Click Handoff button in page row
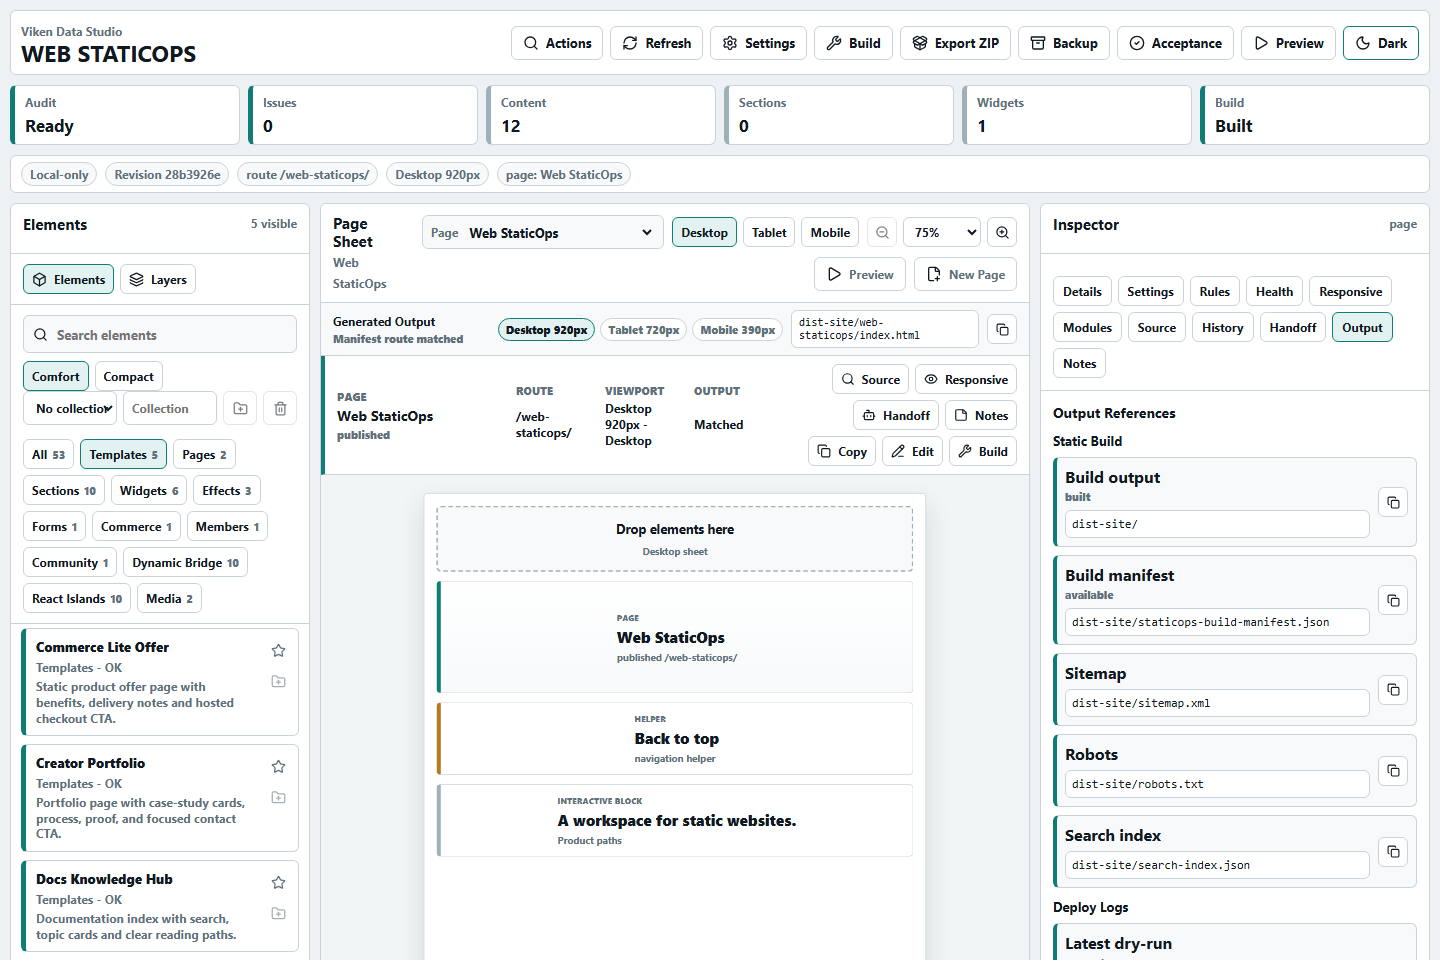The height and width of the screenshot is (960, 1440). pyautogui.click(x=896, y=415)
